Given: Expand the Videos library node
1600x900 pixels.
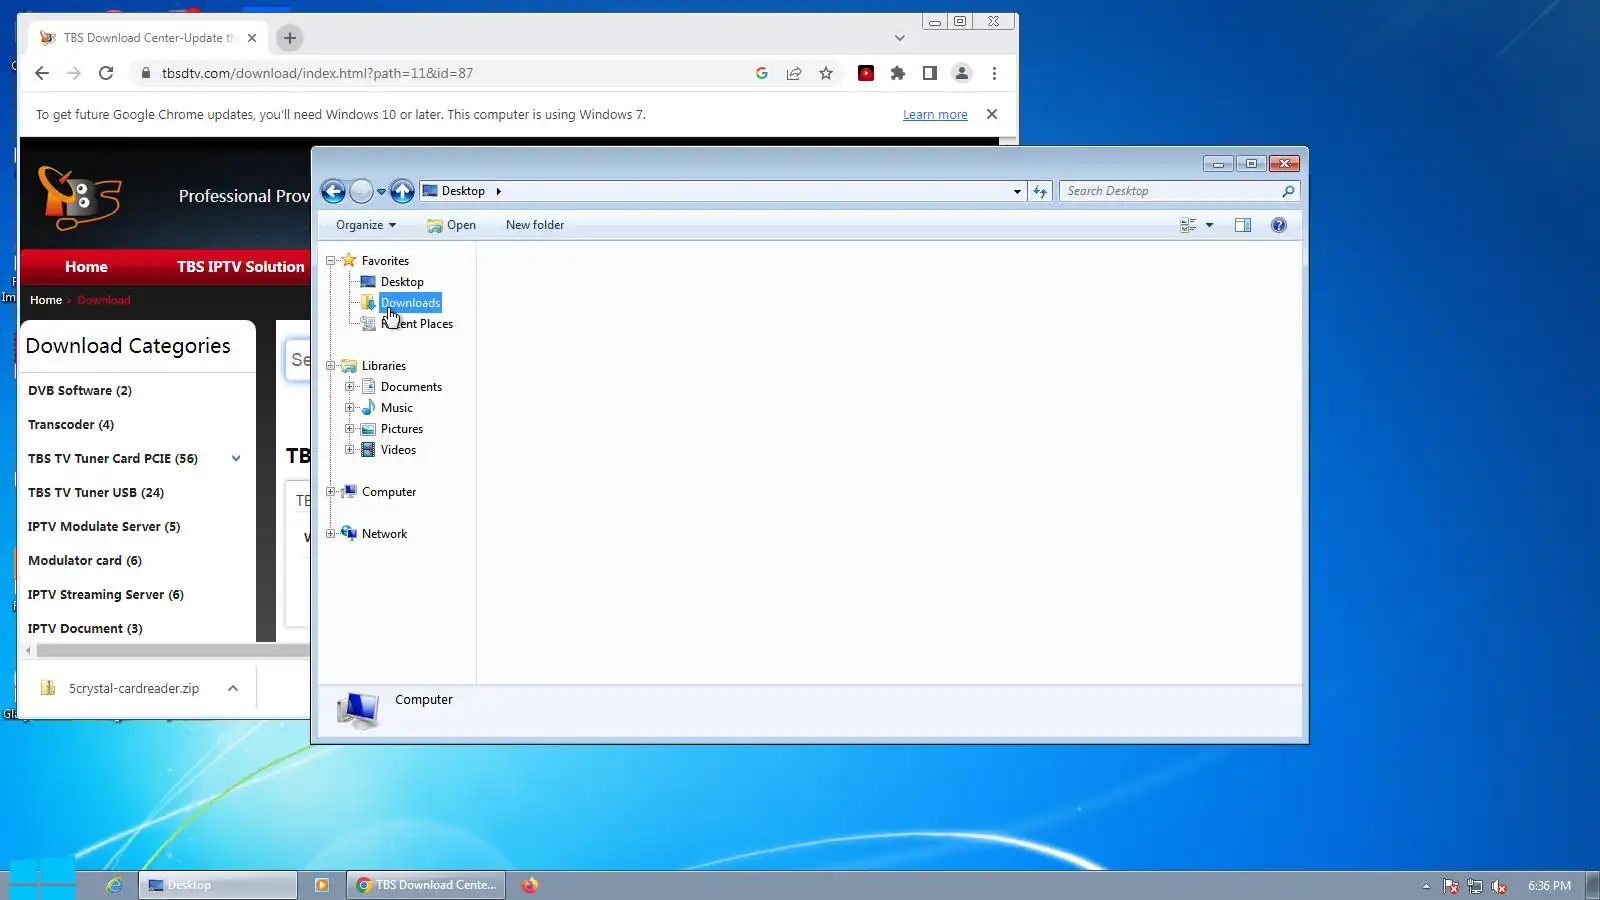Looking at the screenshot, I should [x=349, y=450].
